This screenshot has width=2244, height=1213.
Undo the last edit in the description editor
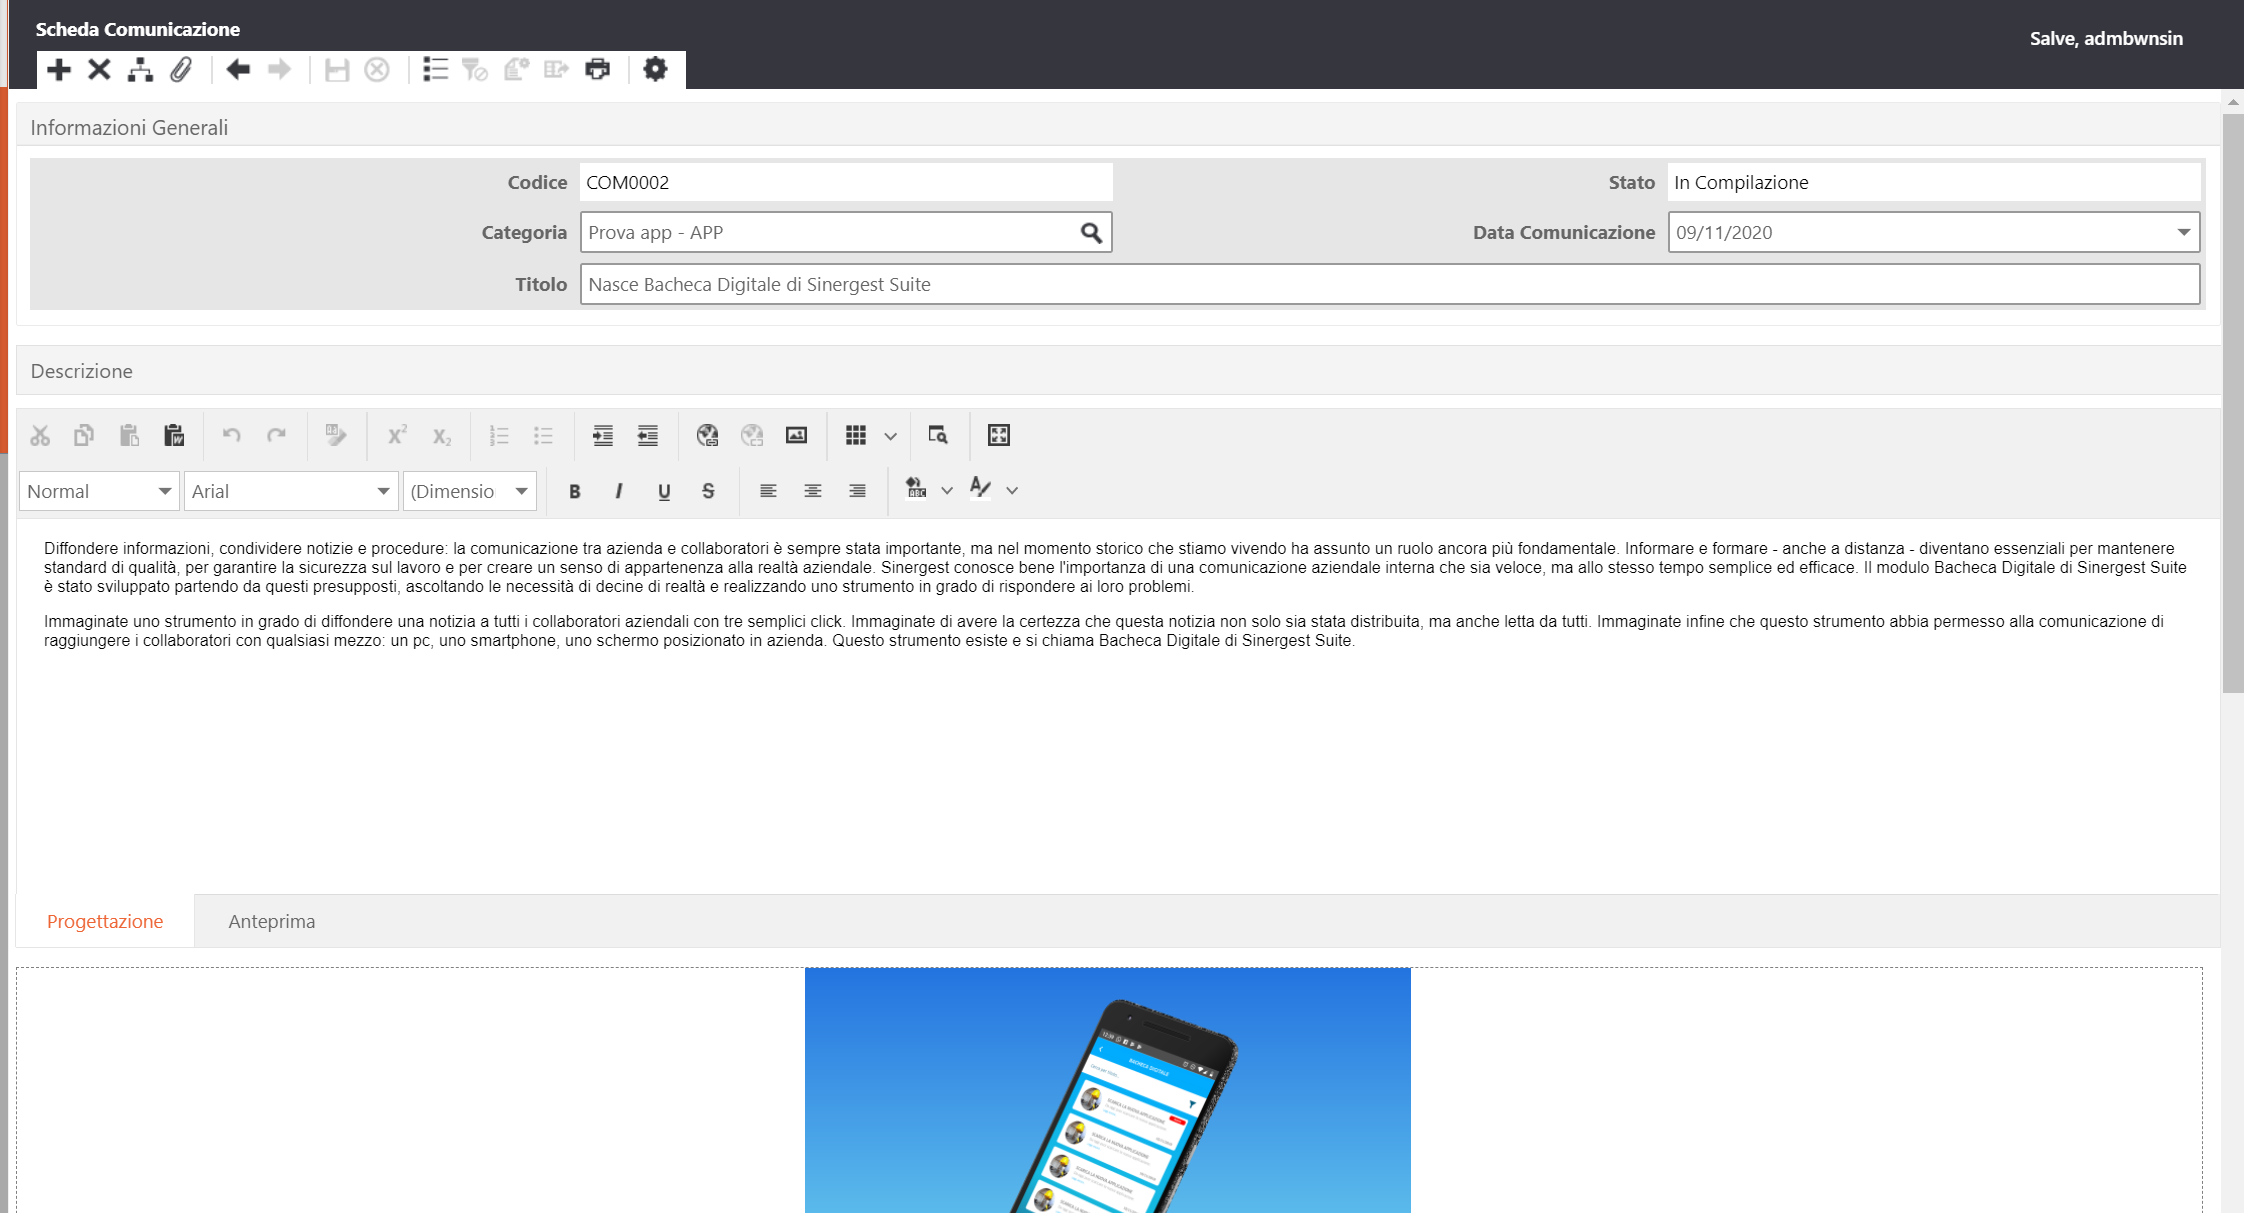[x=231, y=435]
